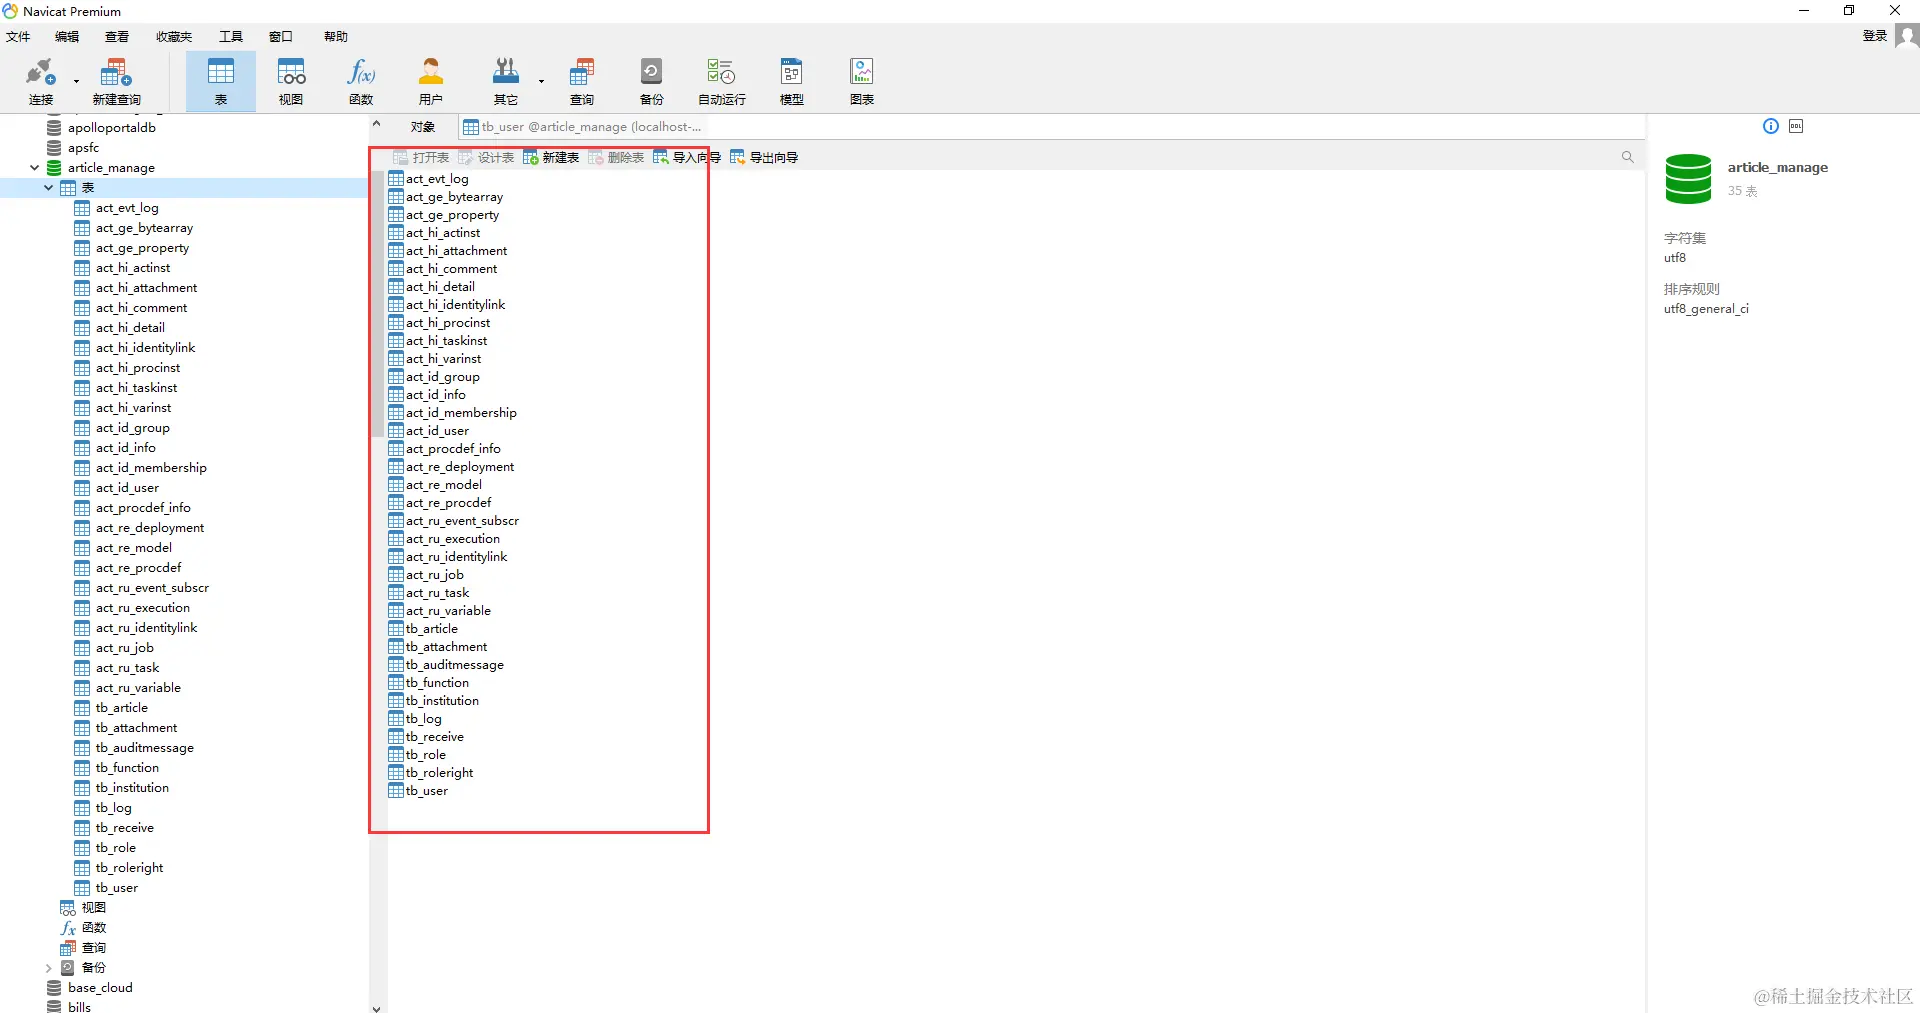Click the tb_user table icon in object list
The height and width of the screenshot is (1013, 1920).
tap(396, 791)
